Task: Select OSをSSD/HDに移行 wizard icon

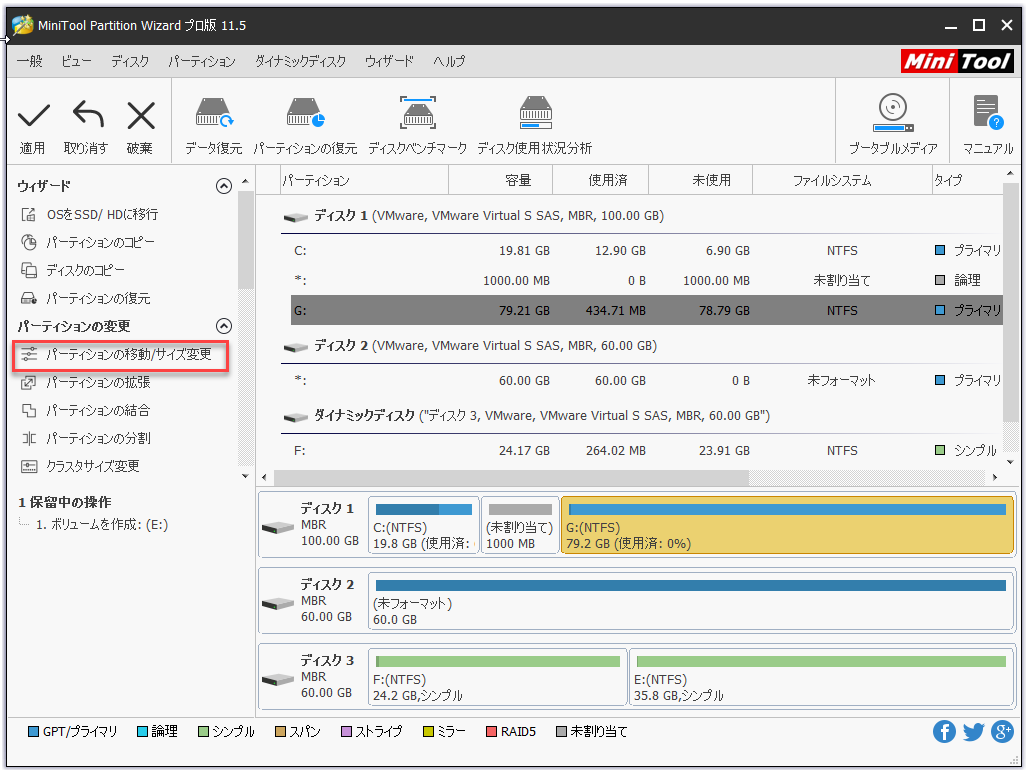Action: coord(28,215)
